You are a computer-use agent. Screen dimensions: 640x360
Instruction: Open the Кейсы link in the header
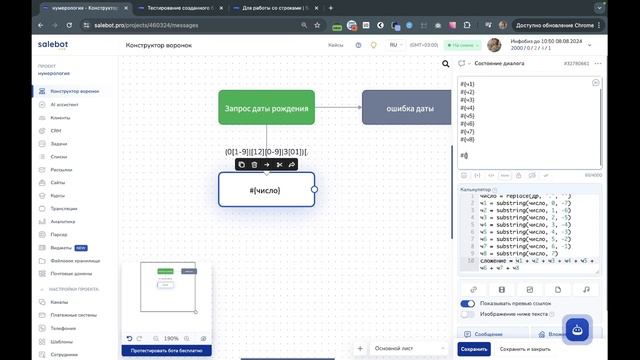[x=336, y=45]
